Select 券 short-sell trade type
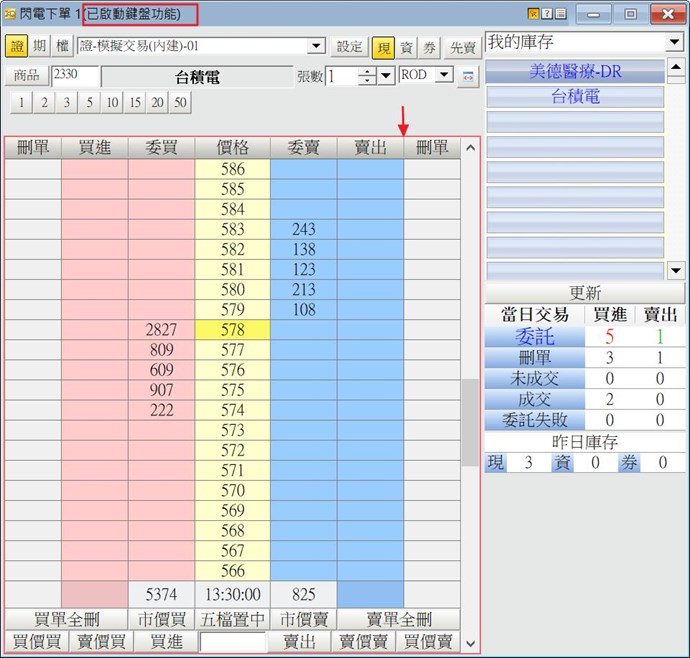The image size is (690, 658). click(x=429, y=47)
